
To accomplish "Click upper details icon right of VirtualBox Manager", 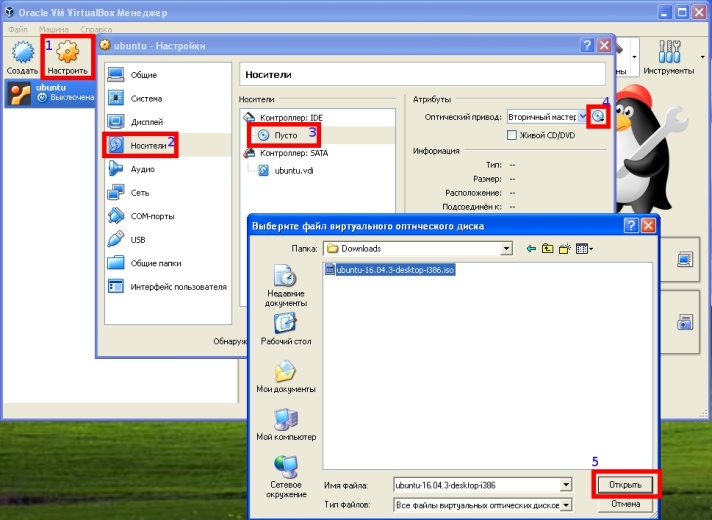I will (x=684, y=260).
